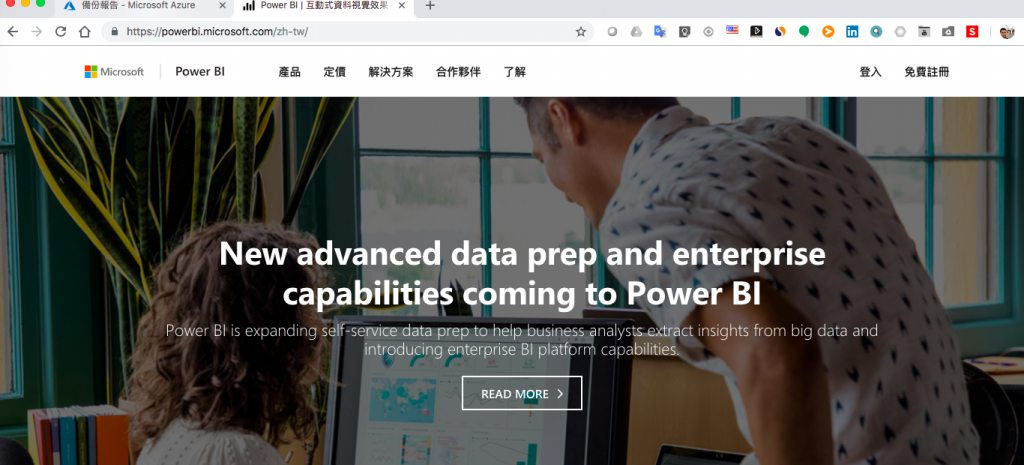Viewport: 1024px width, 465px height.
Task: Switch to the Microsoft Azure tab
Action: click(139, 6)
